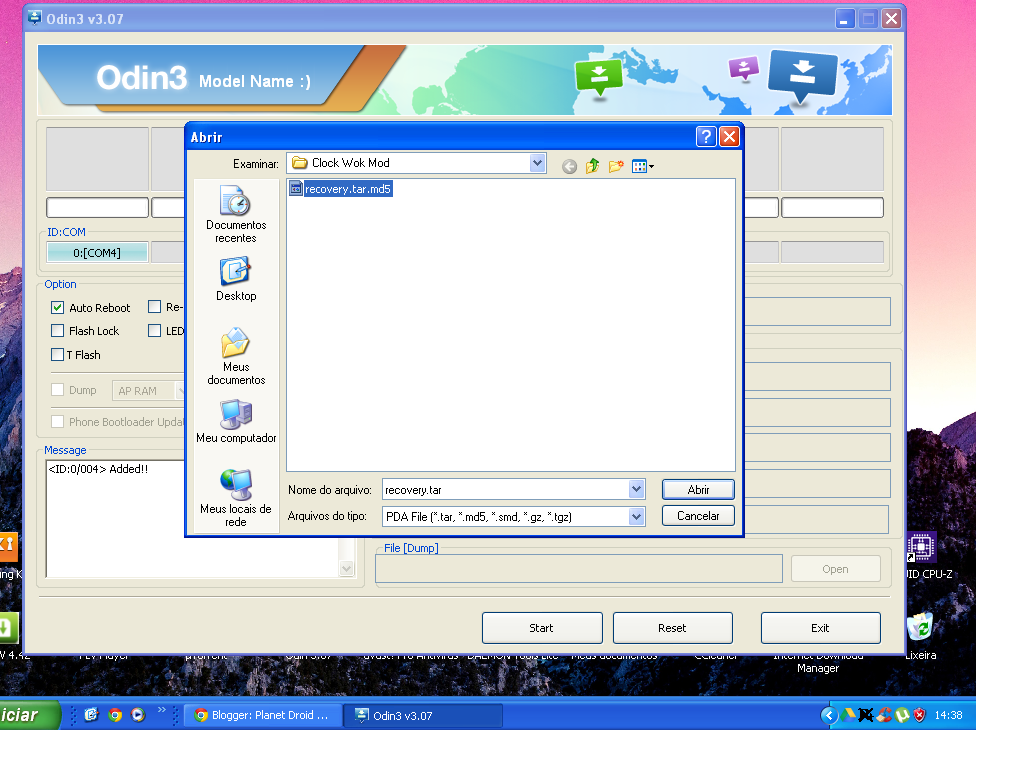Click the Open button in File Dump
1024x768 pixels.
(x=835, y=569)
